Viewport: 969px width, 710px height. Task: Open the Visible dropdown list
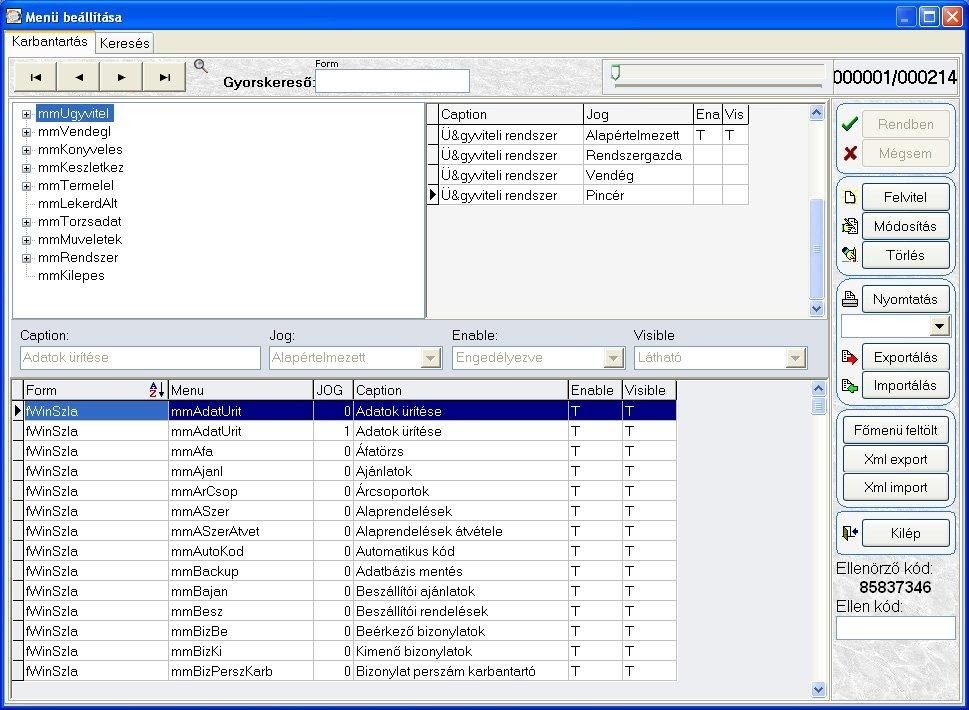(x=795, y=358)
